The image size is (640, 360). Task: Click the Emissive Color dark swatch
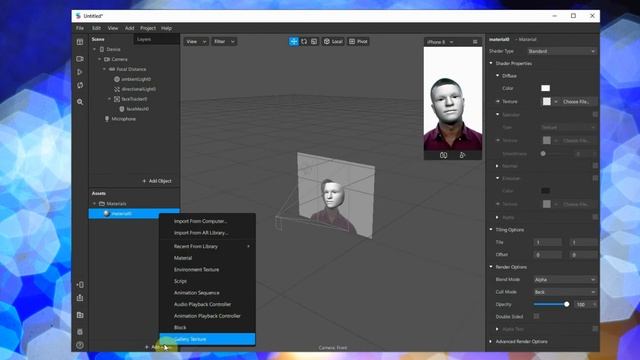[x=545, y=191]
